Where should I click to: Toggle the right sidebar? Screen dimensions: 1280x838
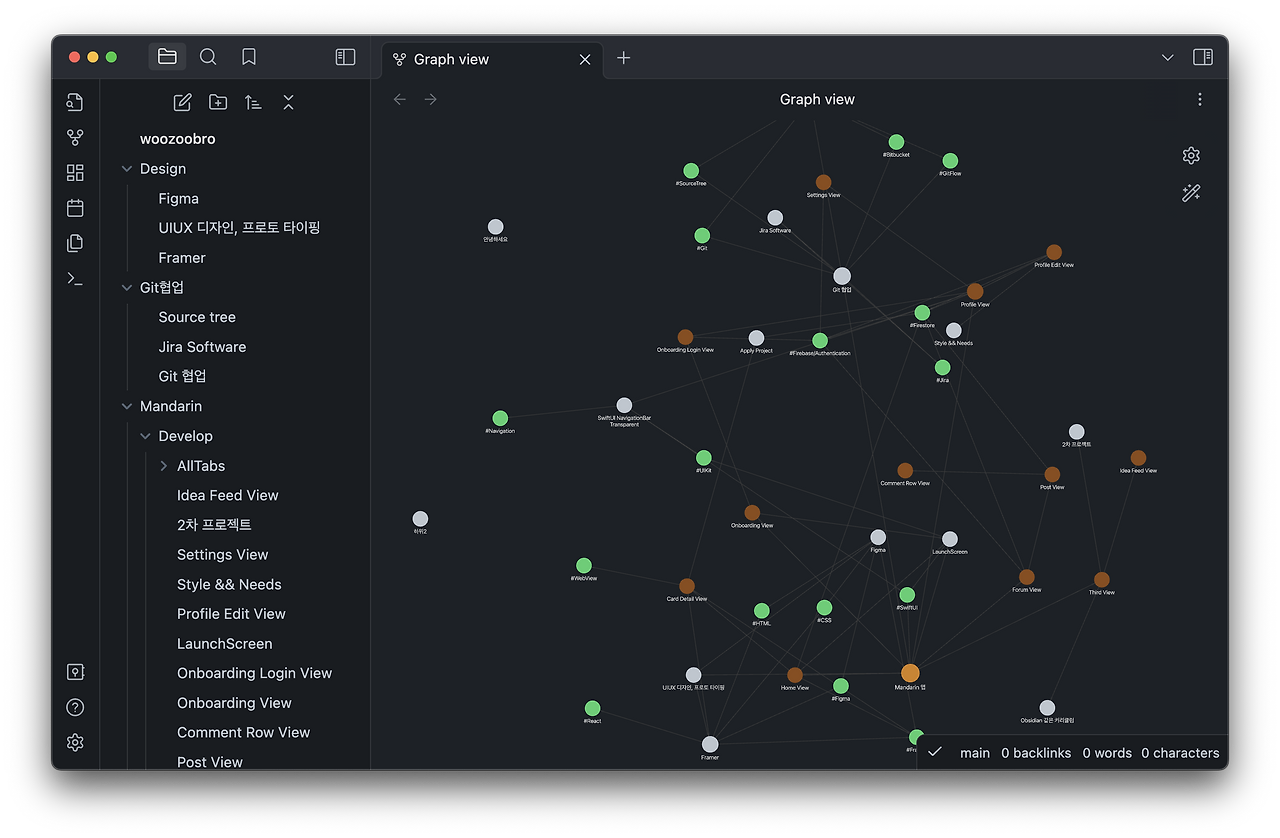1203,57
